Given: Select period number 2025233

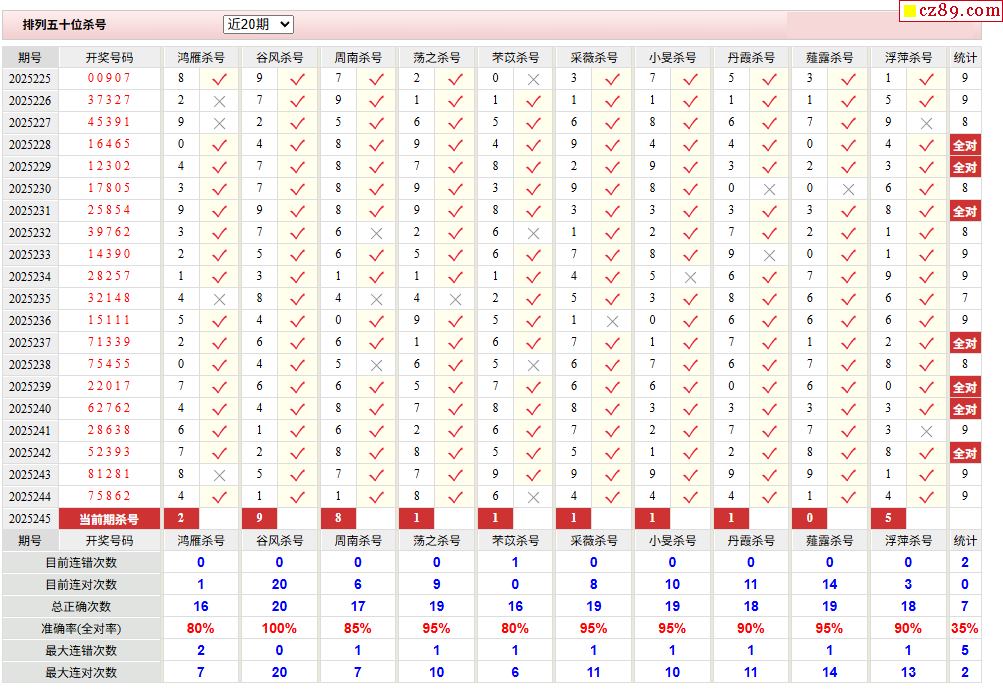Looking at the screenshot, I should pyautogui.click(x=29, y=255).
